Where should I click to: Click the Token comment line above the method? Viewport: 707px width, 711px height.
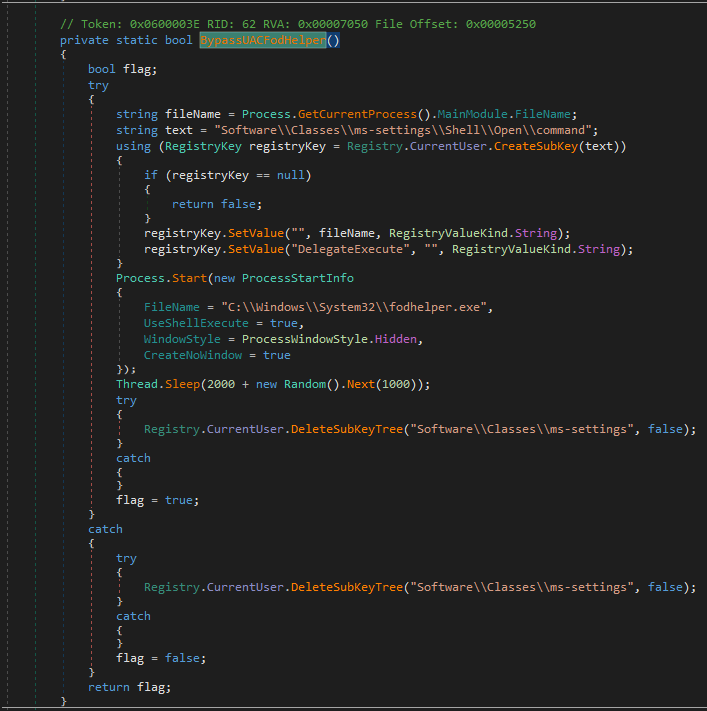click(298, 24)
